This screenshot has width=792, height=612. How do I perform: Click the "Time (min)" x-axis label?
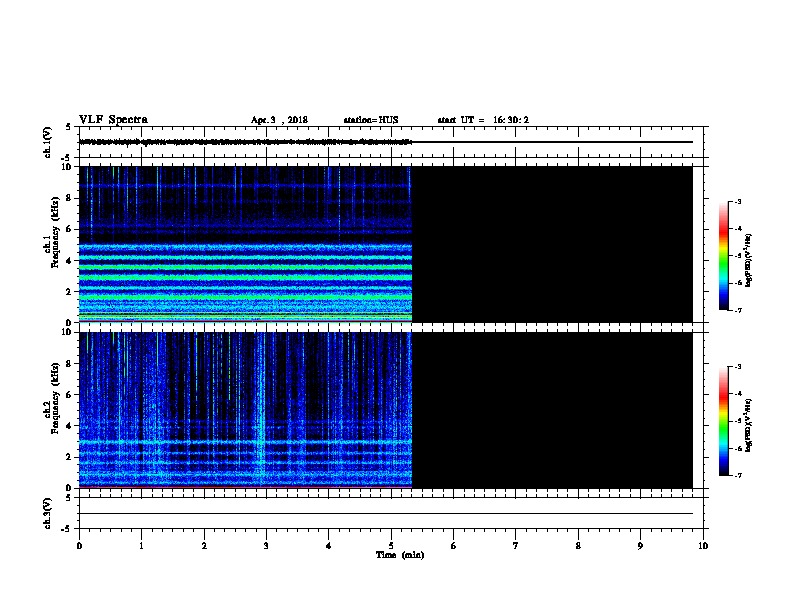pos(400,555)
